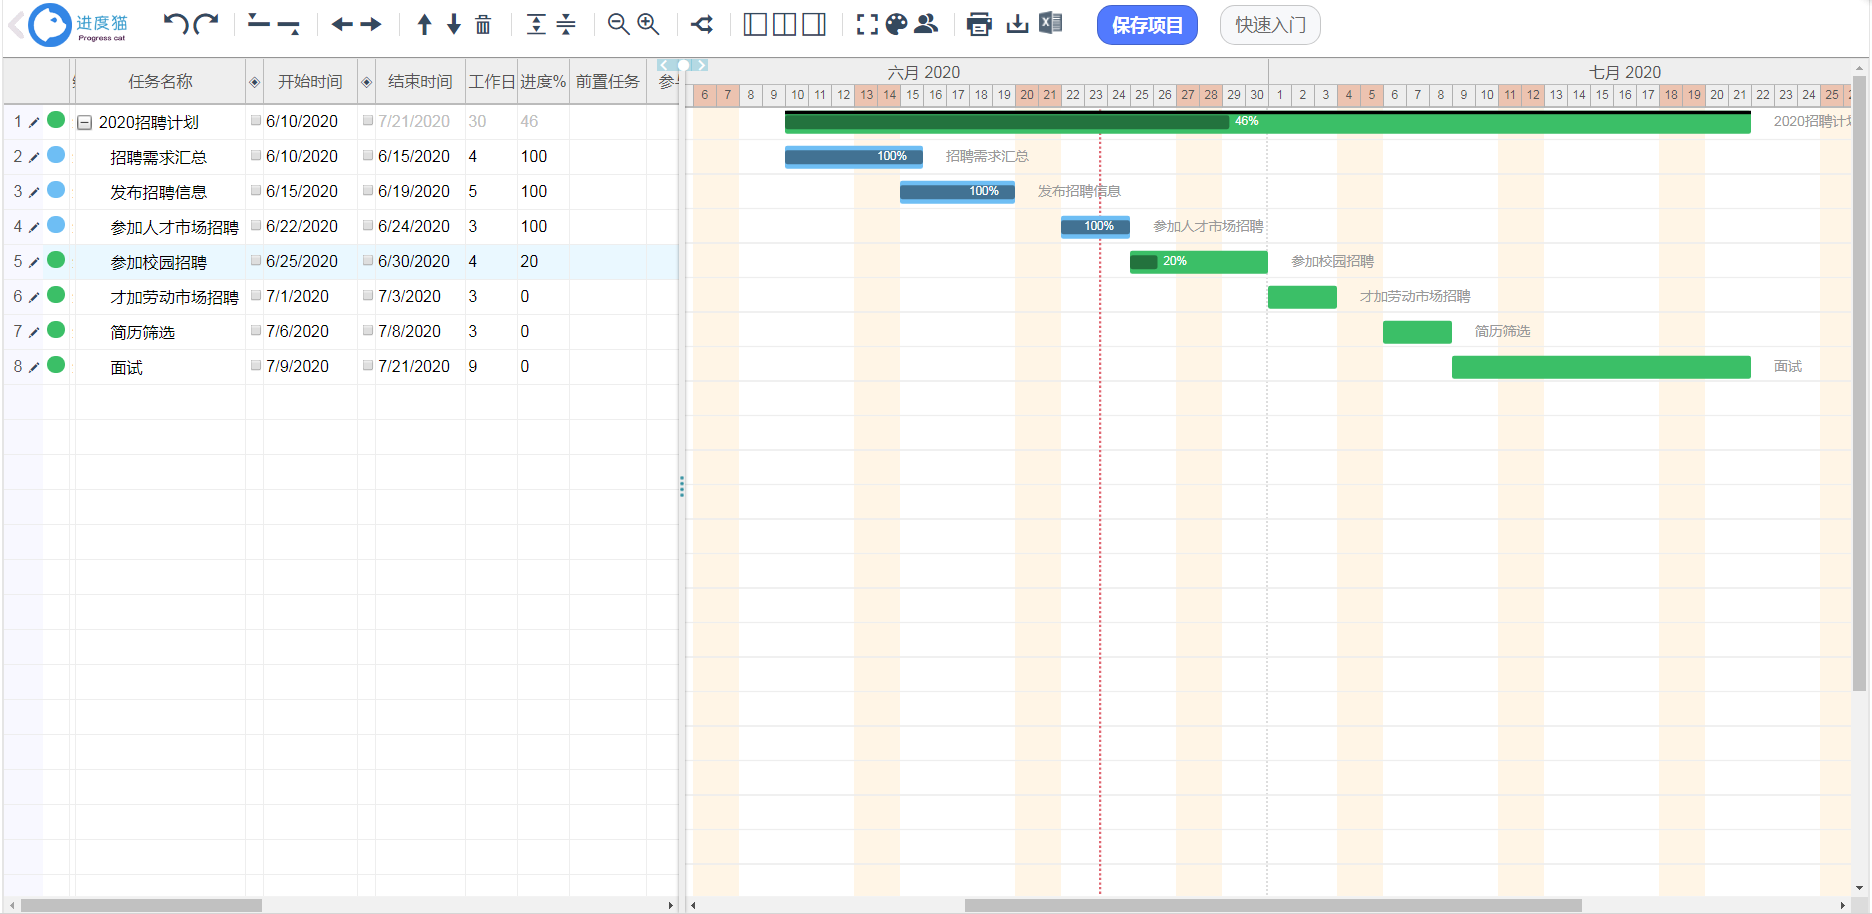This screenshot has height=914, width=1872.
Task: Export project to Excel
Action: tap(1050, 24)
